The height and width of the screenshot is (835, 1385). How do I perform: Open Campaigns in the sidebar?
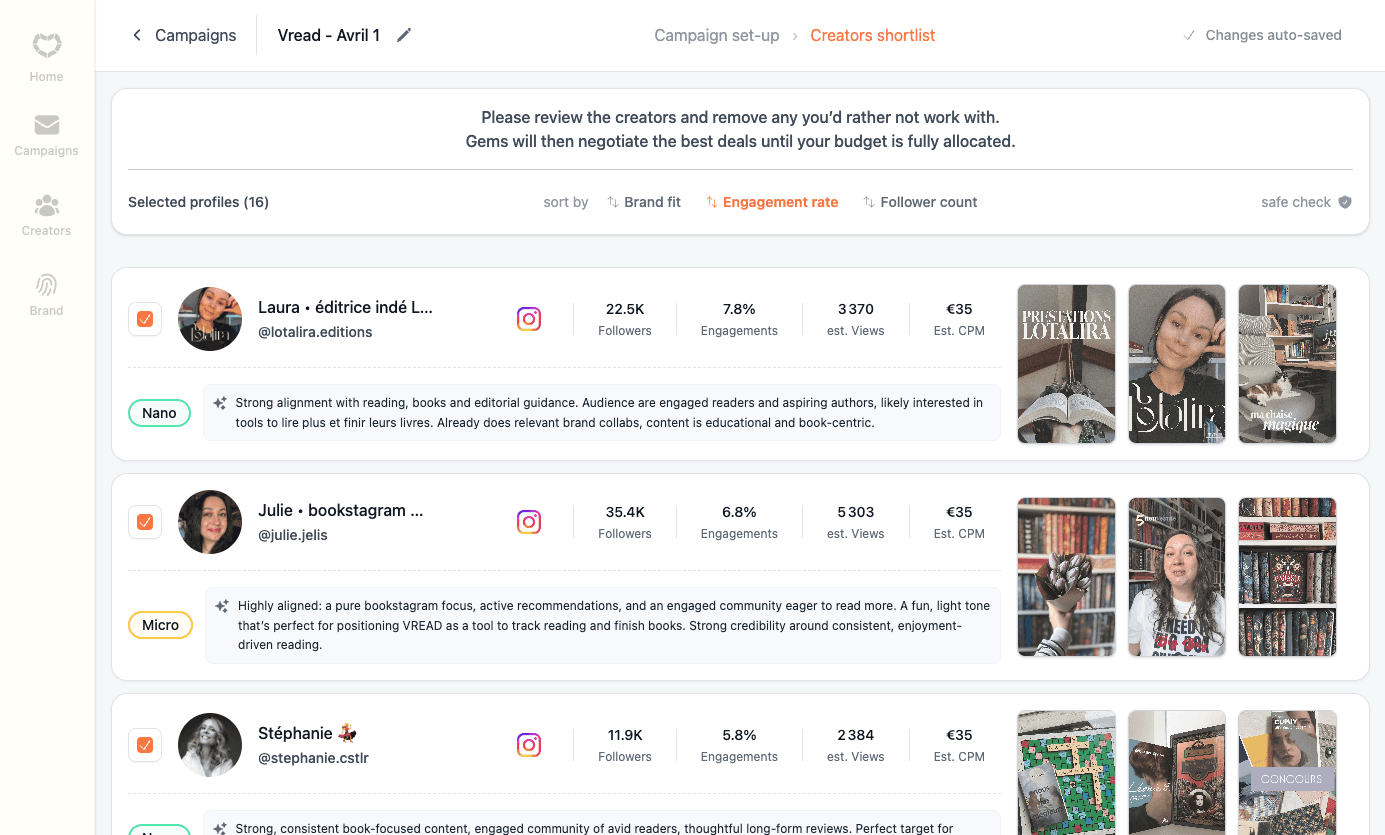[46, 135]
